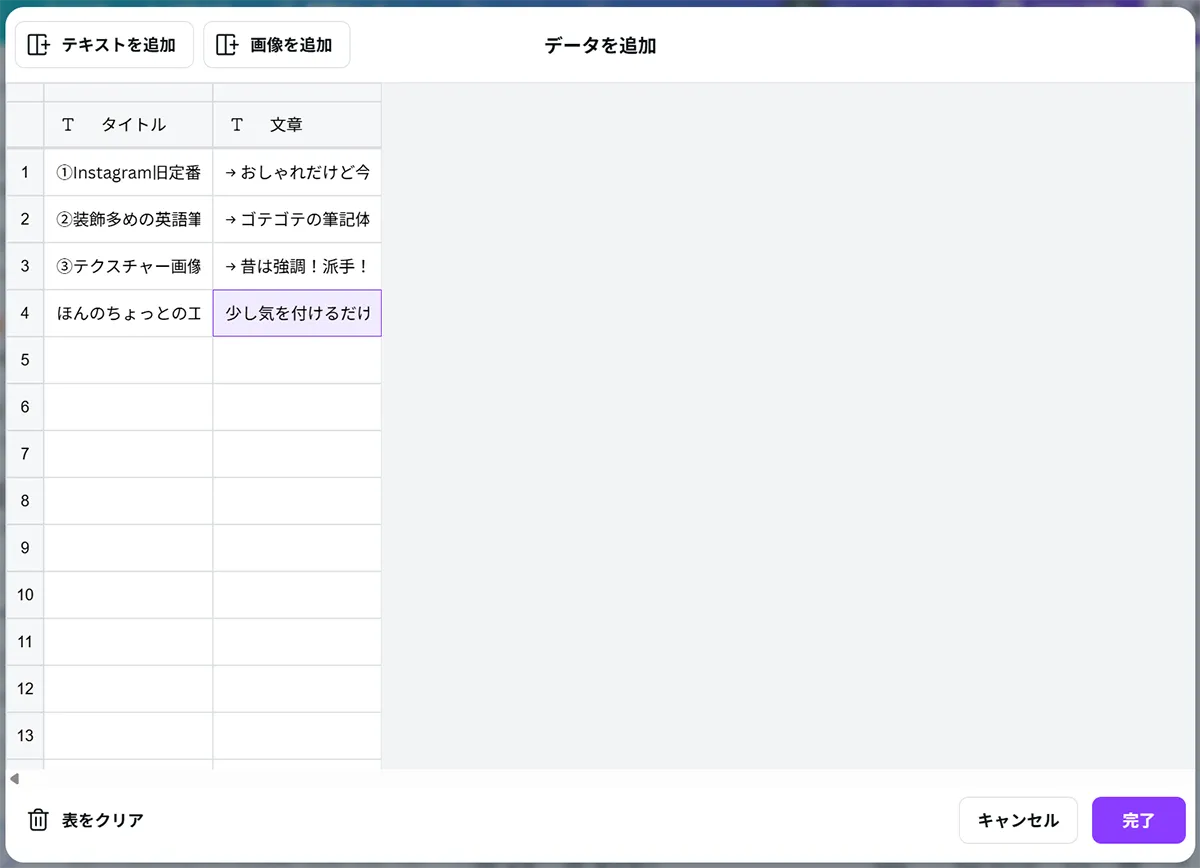1200x868 pixels.
Task: Select cell ②装飾多めの英語筆
Action: point(128,219)
